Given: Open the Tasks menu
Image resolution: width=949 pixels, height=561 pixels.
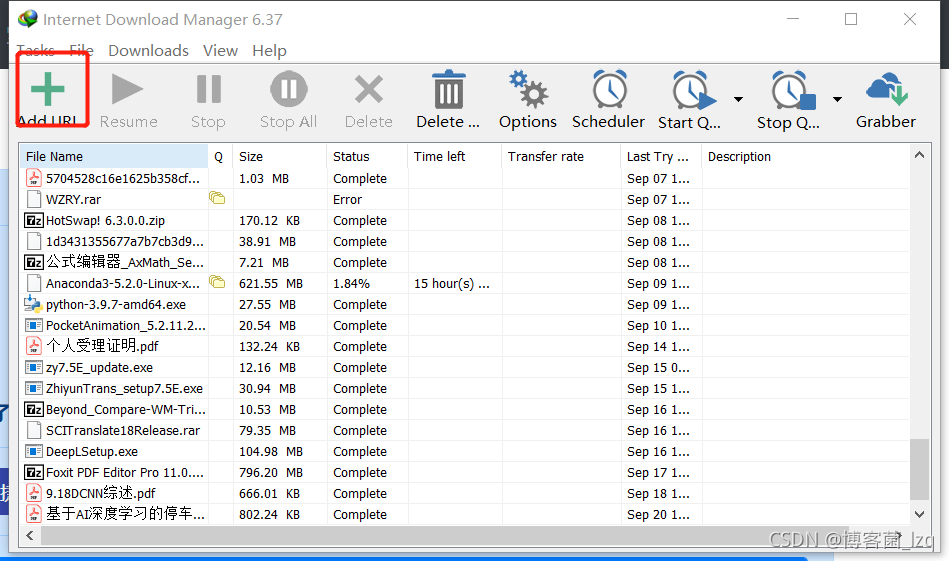Looking at the screenshot, I should pyautogui.click(x=35, y=50).
